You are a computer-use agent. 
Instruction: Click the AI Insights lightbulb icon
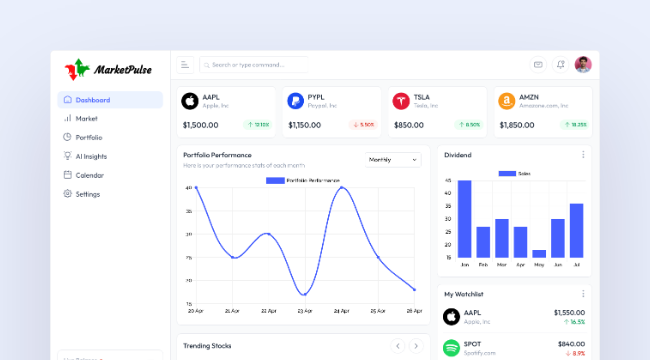coord(68,156)
